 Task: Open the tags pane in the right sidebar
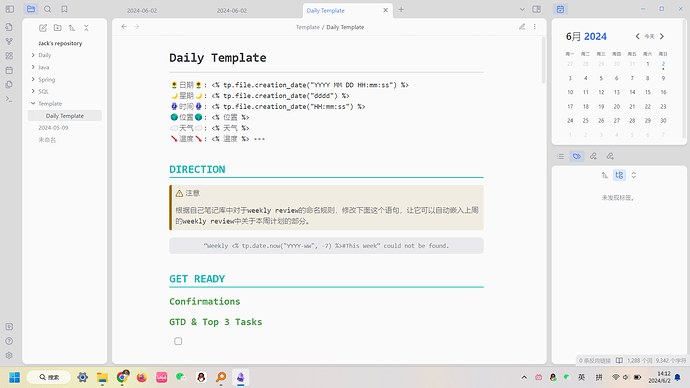pyautogui.click(x=576, y=156)
